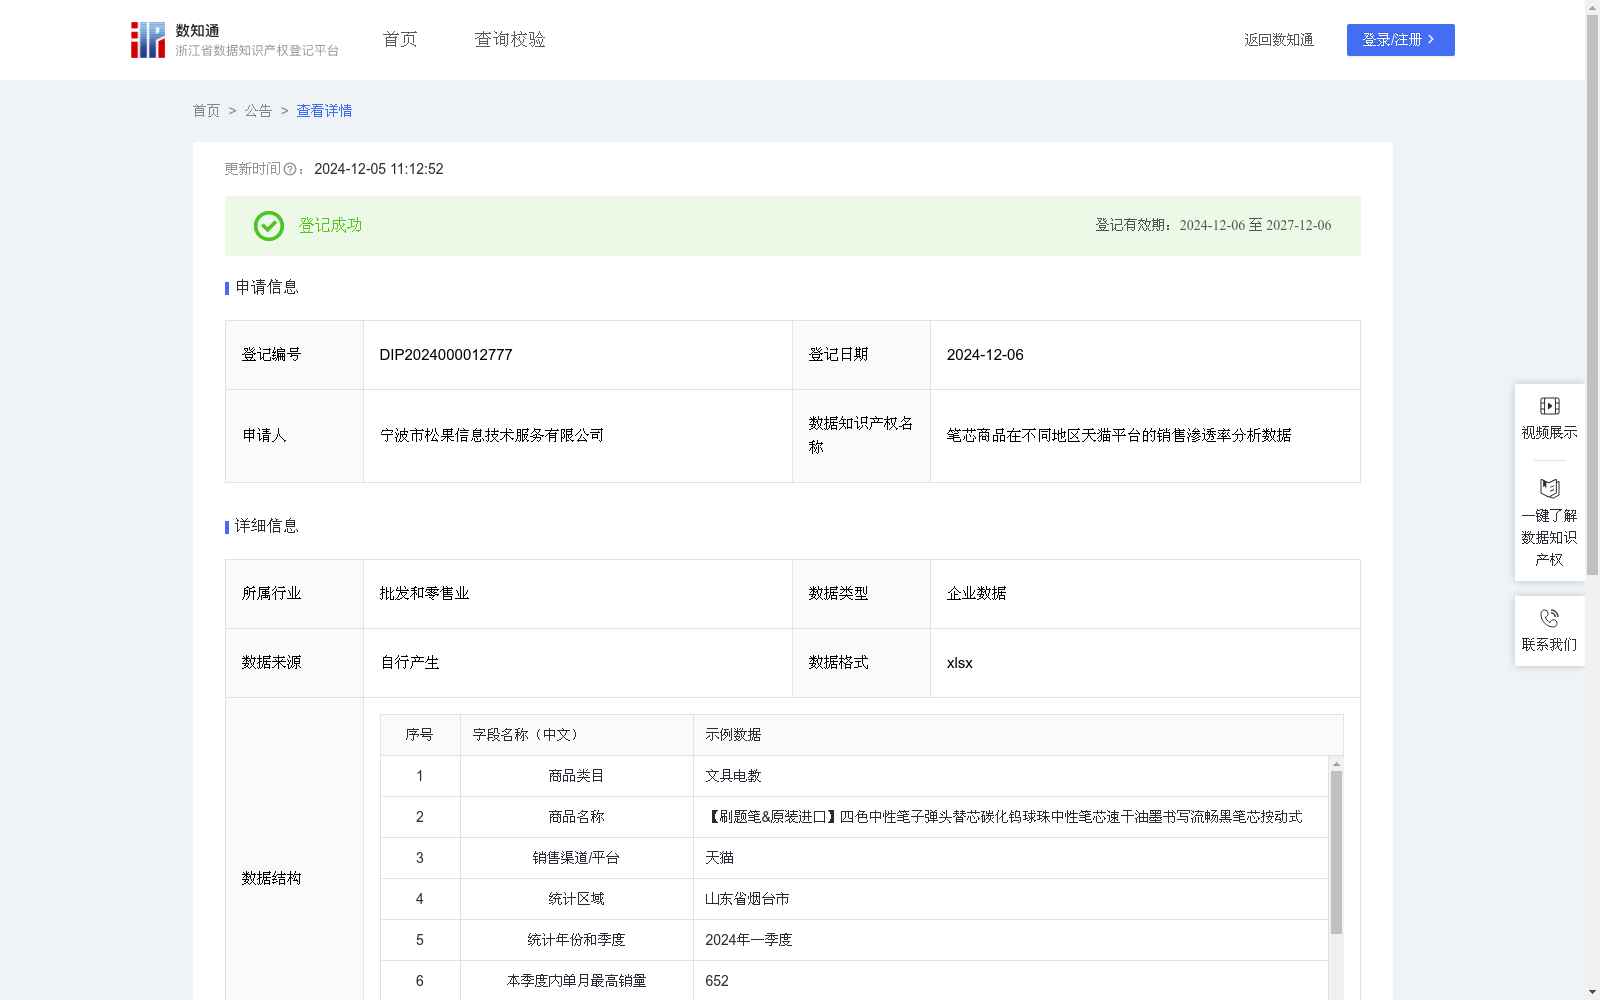Screen dimensions: 1600x1000
Task: Click the 笔芯商品在不同地区天猫平台 title text
Action: 1119,436
